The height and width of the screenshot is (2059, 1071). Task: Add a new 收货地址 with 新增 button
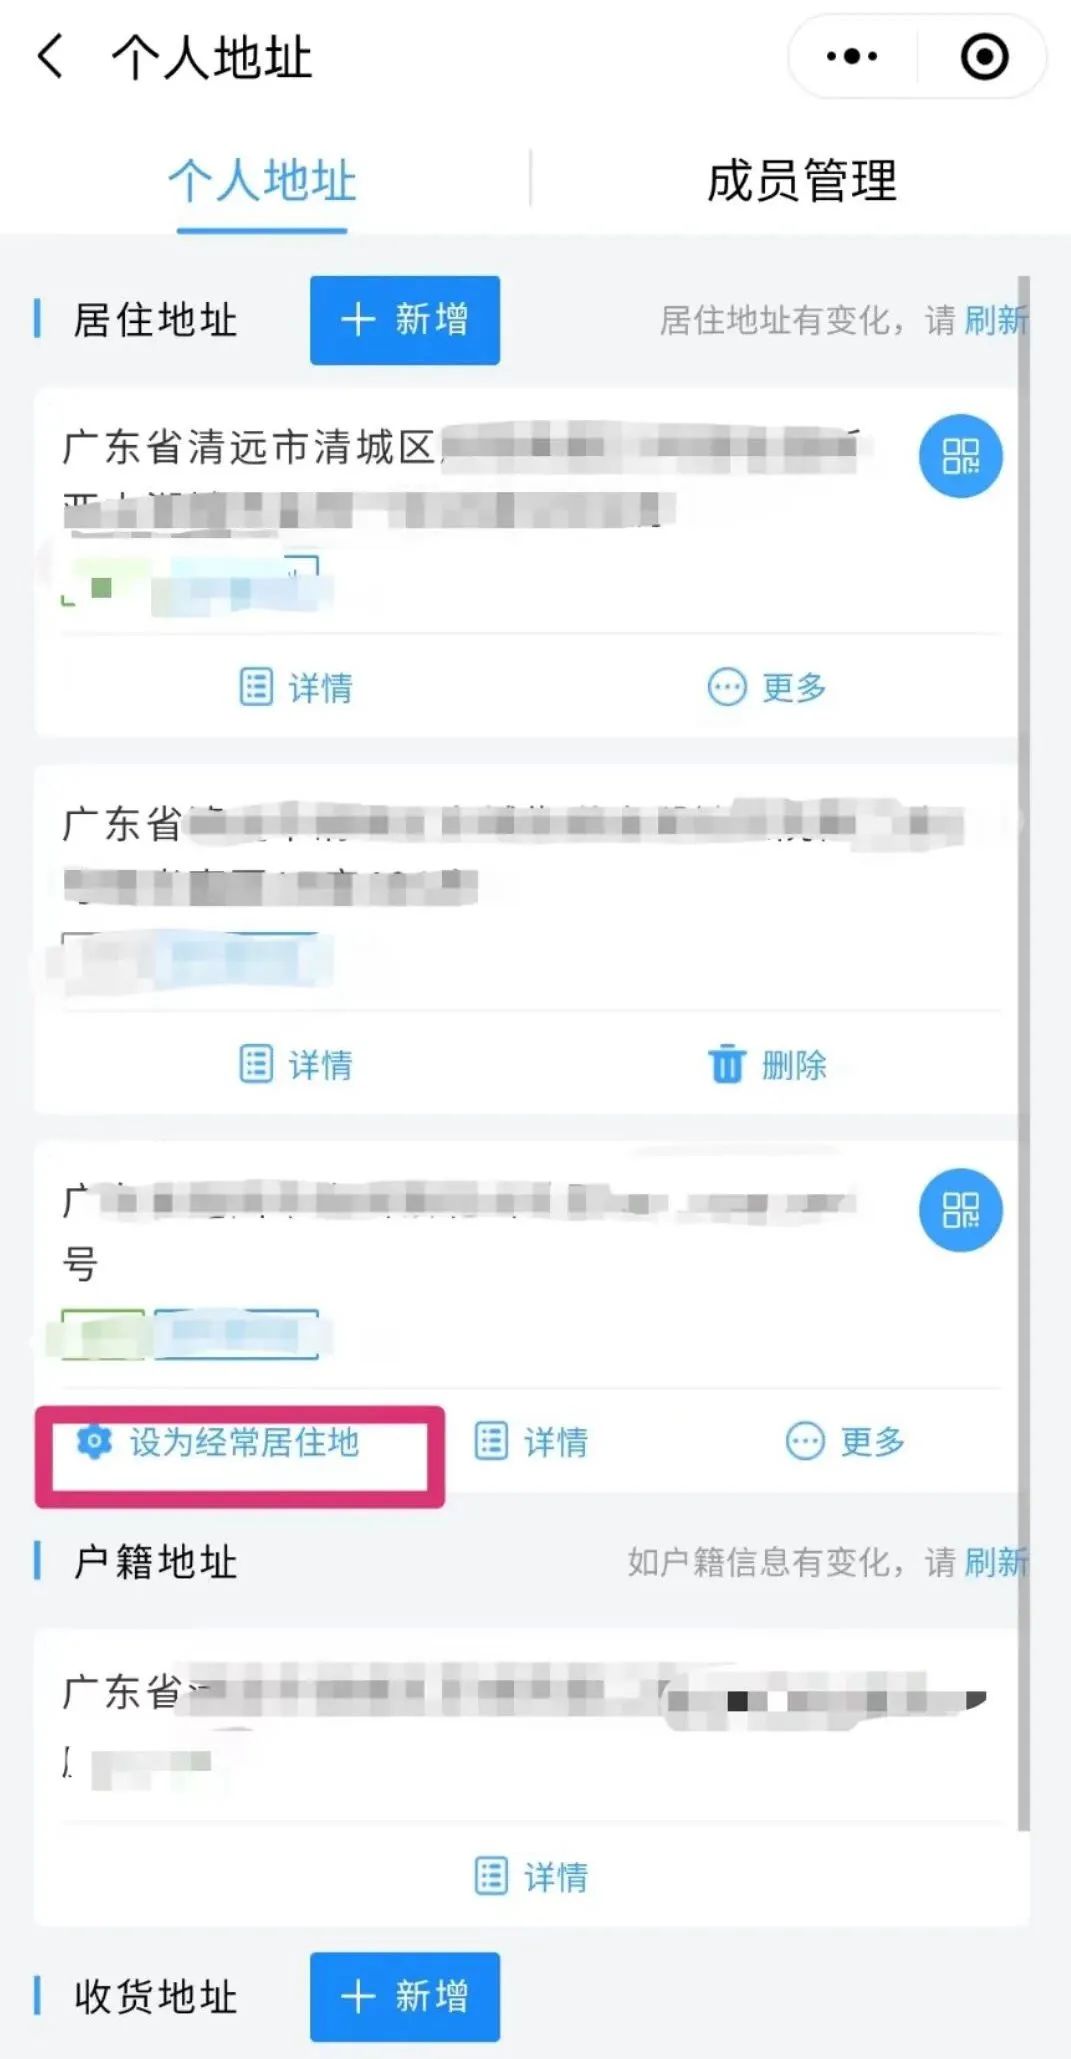click(405, 1996)
